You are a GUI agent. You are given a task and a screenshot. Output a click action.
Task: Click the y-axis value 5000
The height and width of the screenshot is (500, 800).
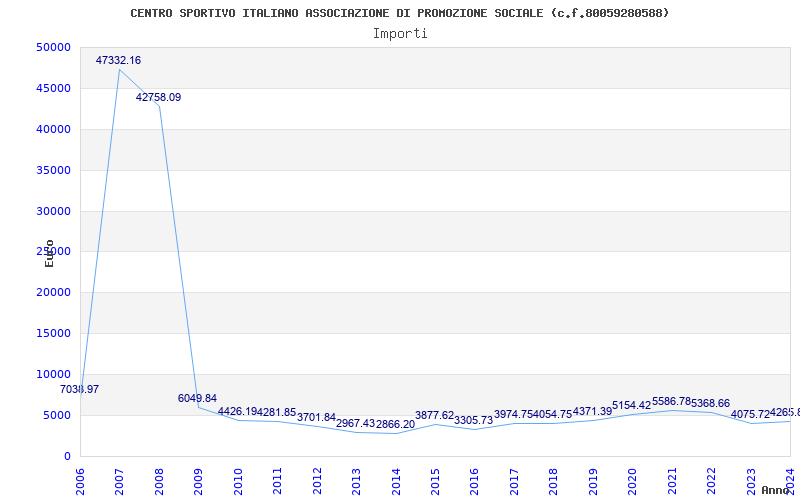pos(57,415)
